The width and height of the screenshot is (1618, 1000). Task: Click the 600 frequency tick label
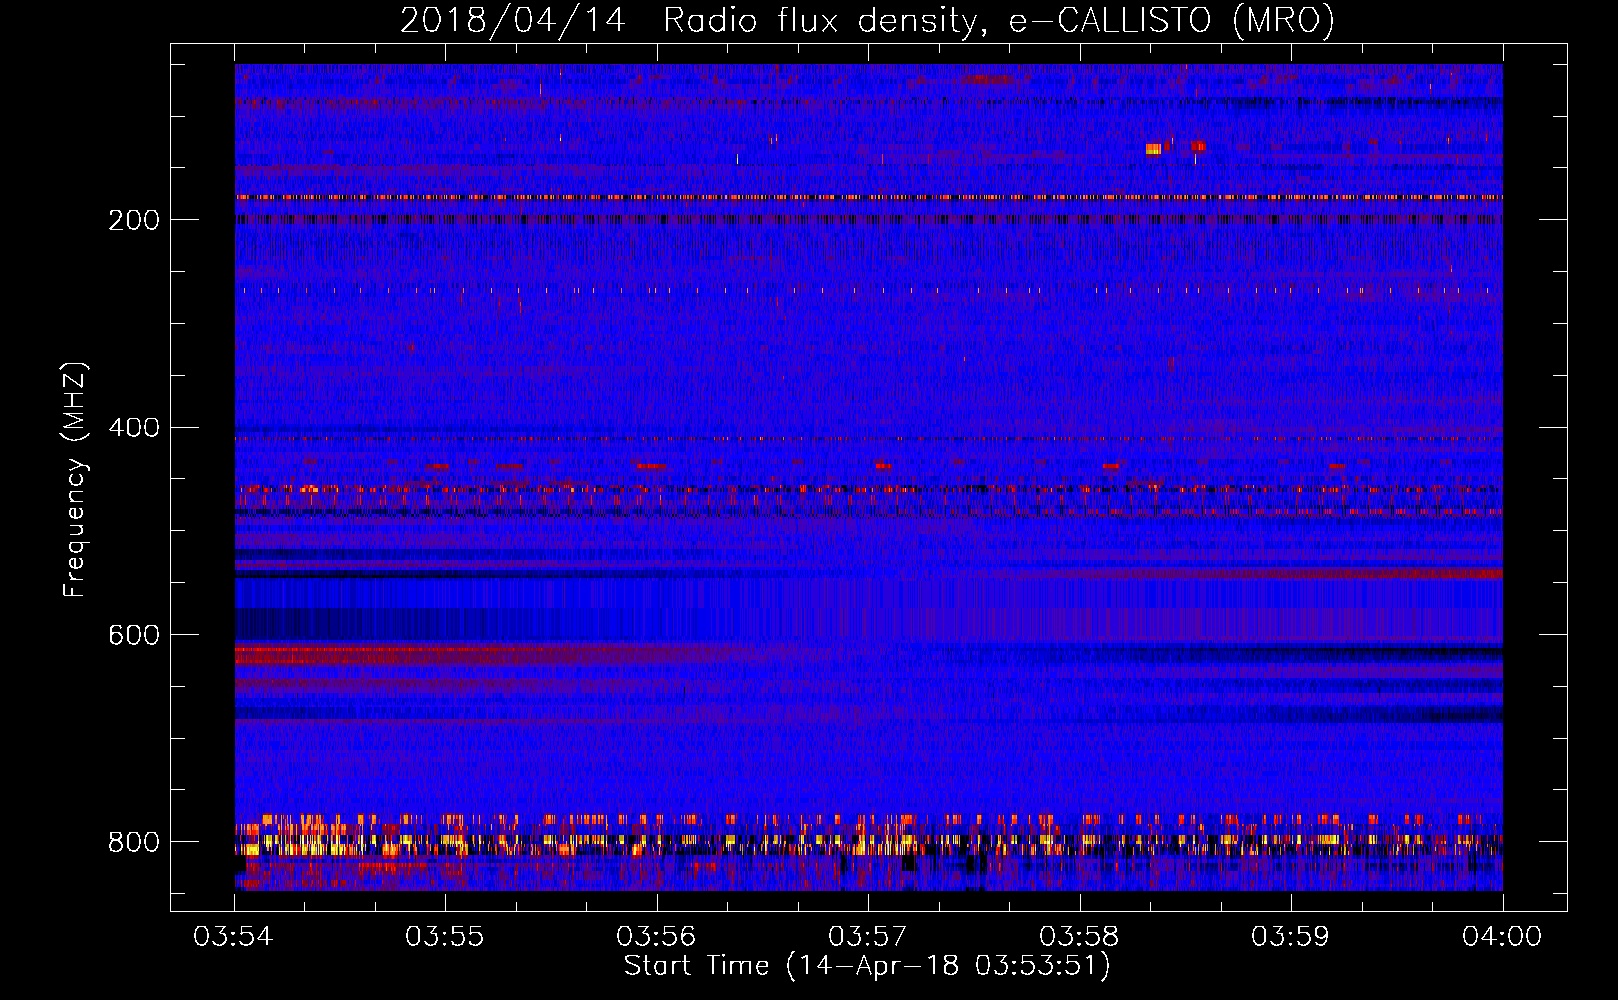click(134, 635)
